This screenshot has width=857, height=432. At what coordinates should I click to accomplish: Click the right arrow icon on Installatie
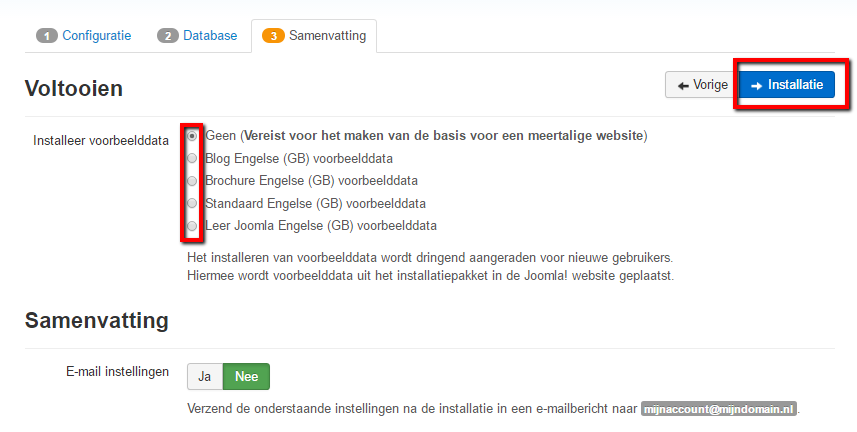pyautogui.click(x=756, y=86)
